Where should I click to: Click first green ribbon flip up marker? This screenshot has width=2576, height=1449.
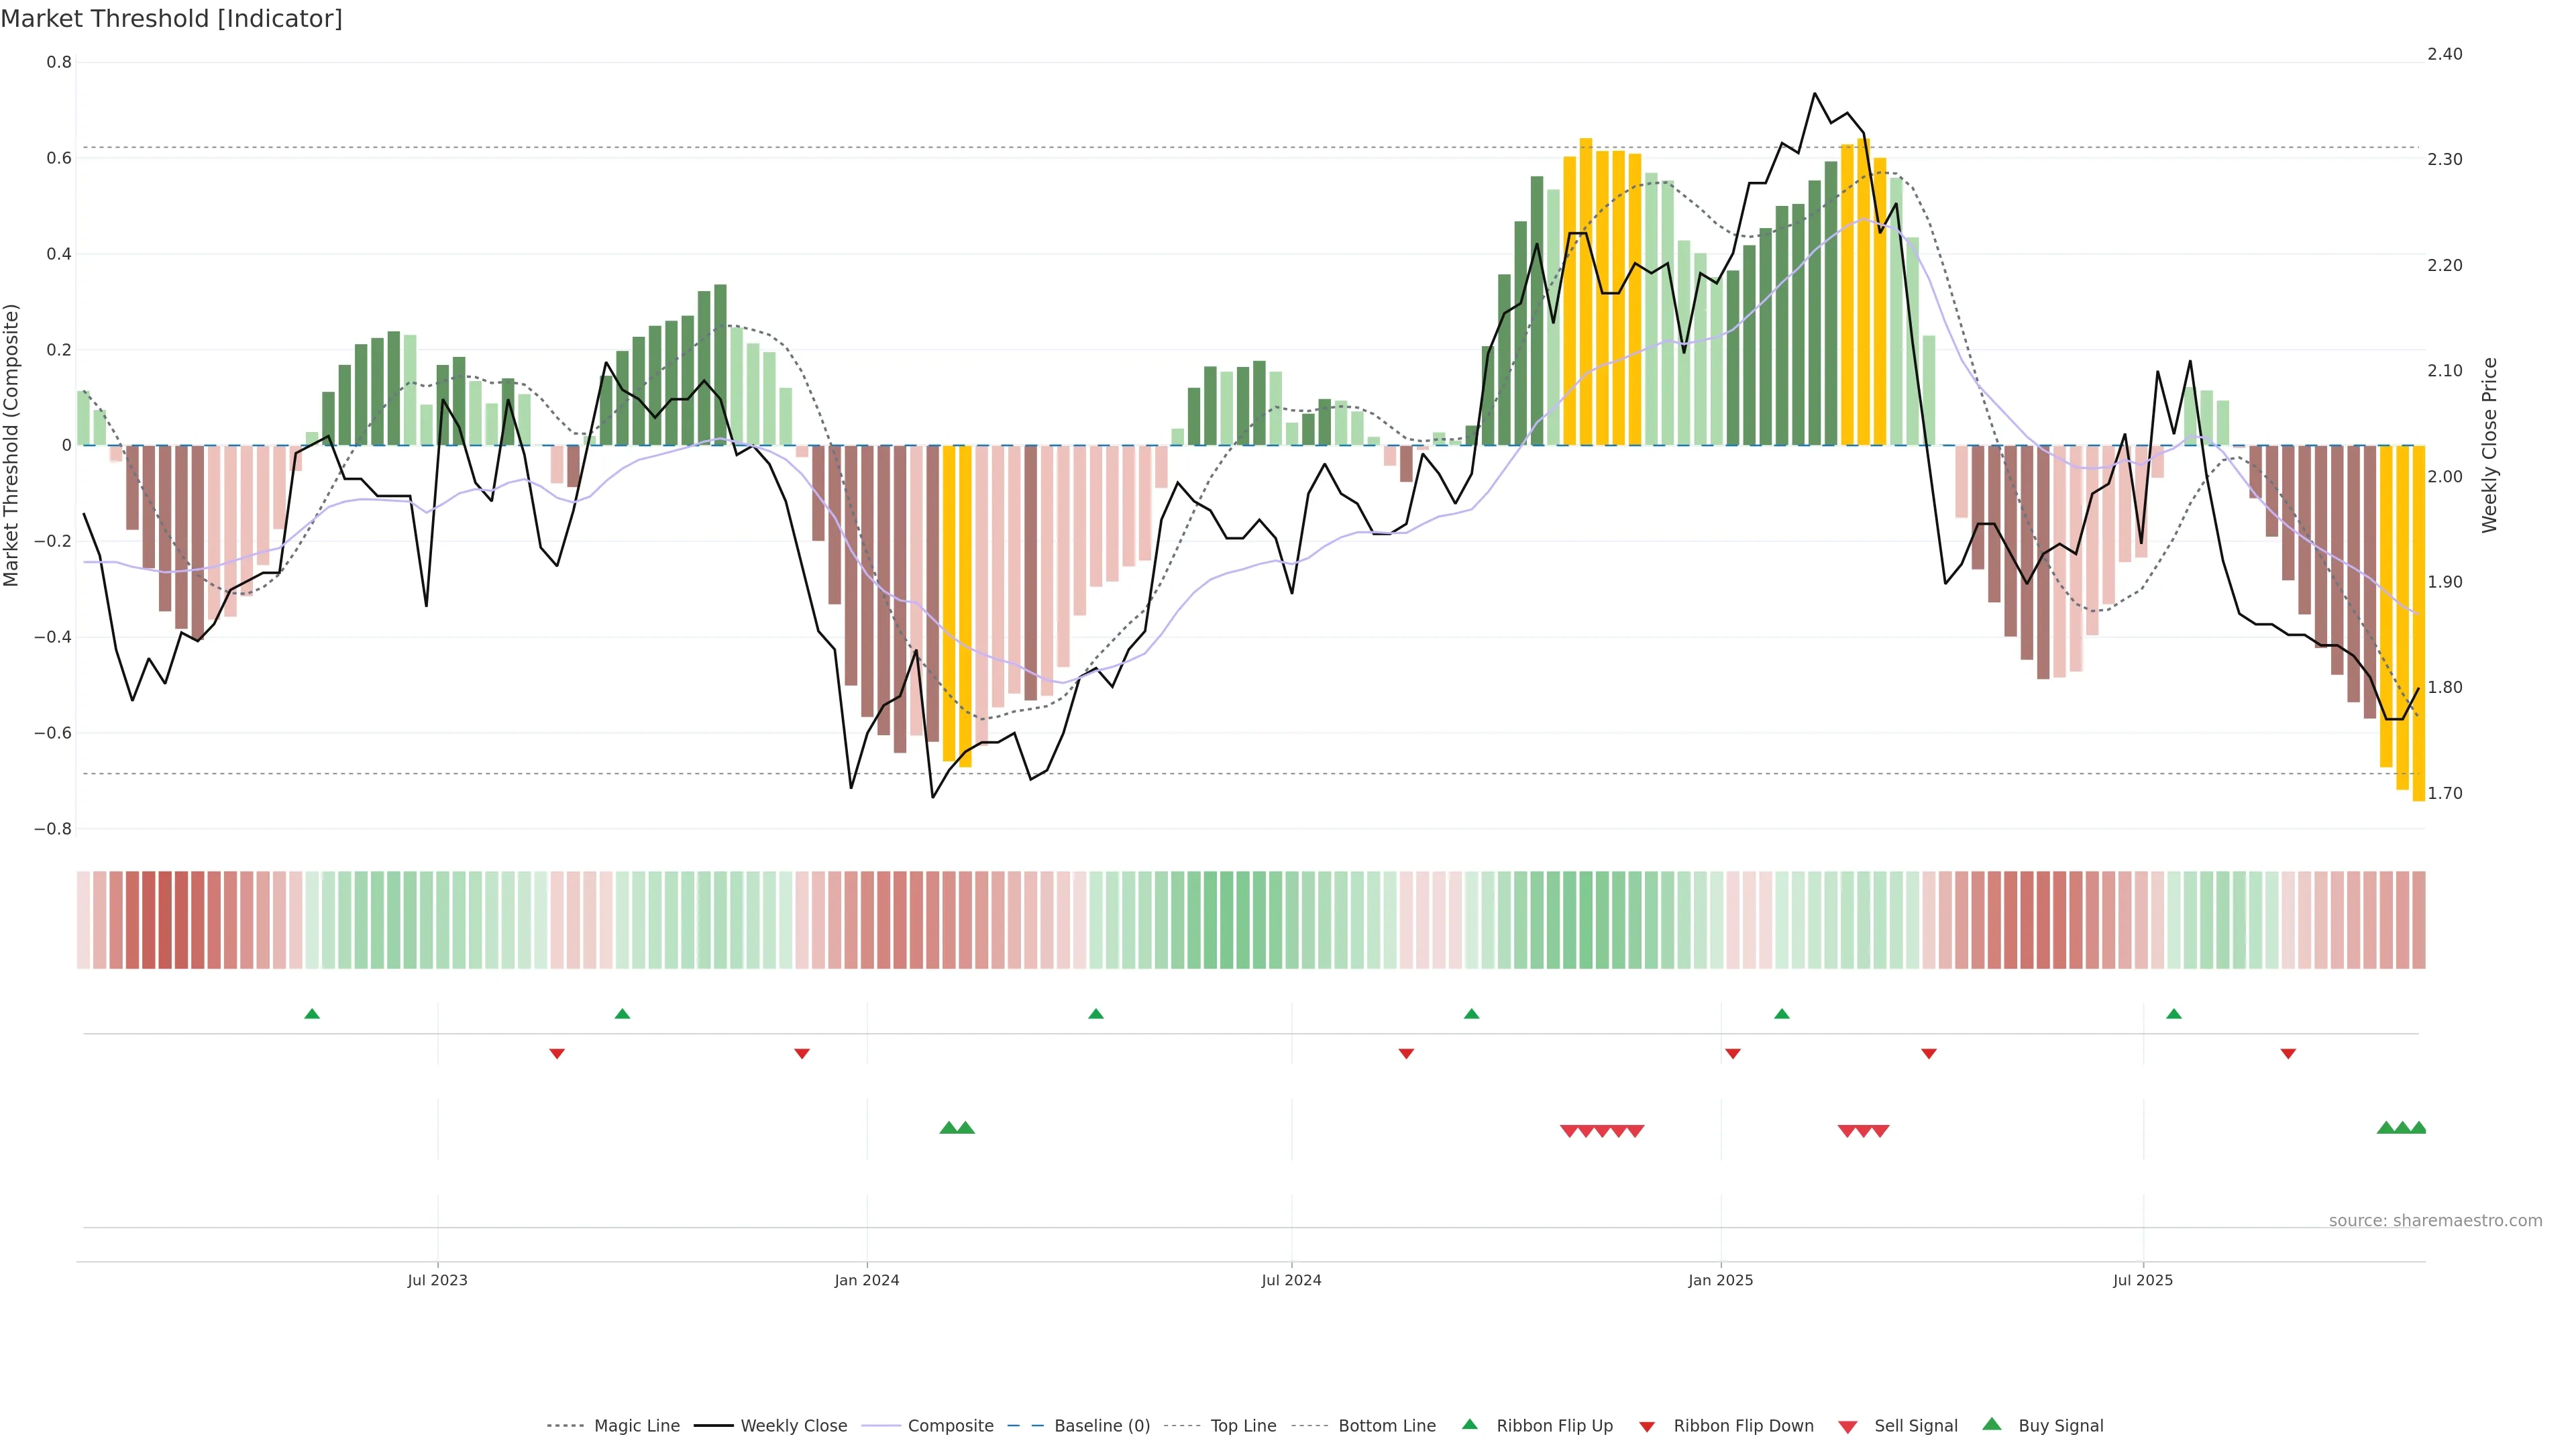[x=312, y=1014]
